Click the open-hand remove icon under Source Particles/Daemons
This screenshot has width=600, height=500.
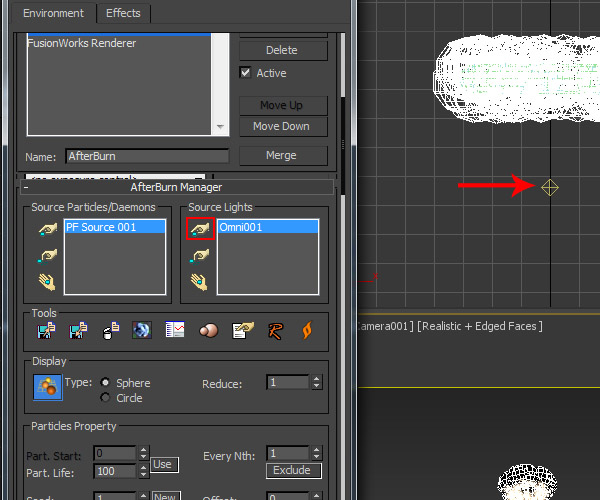(x=47, y=282)
